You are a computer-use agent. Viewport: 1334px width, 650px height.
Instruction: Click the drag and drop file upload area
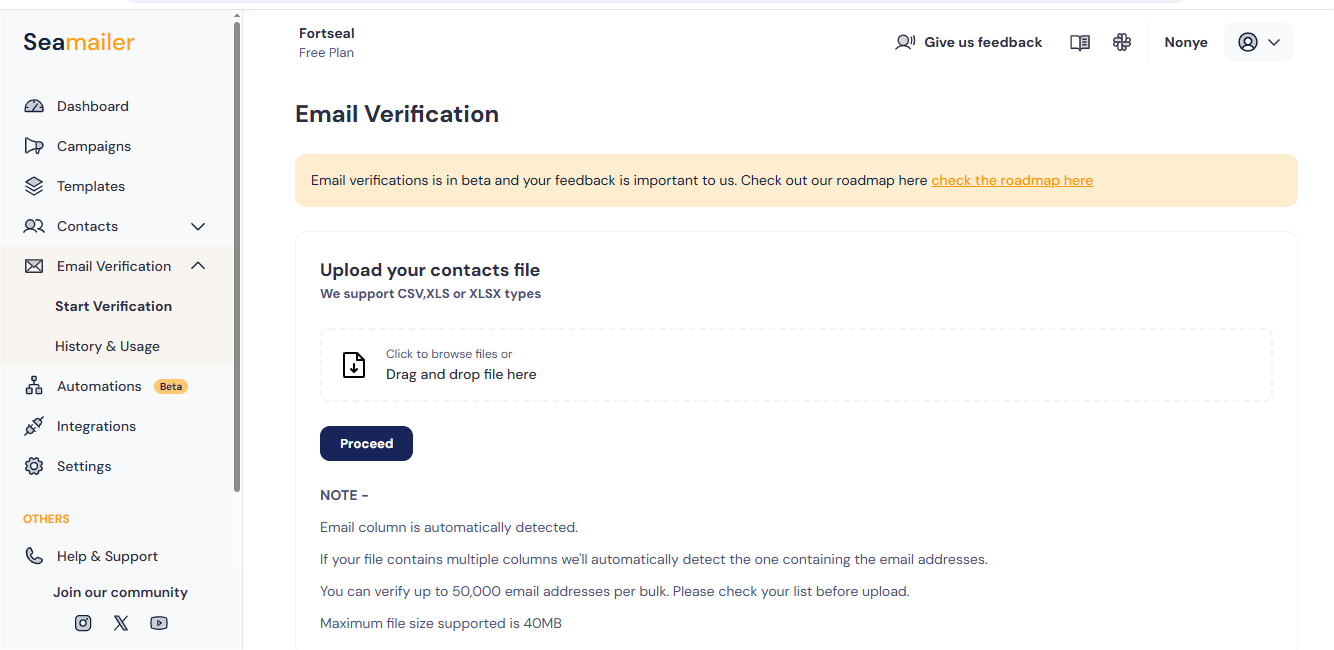796,365
